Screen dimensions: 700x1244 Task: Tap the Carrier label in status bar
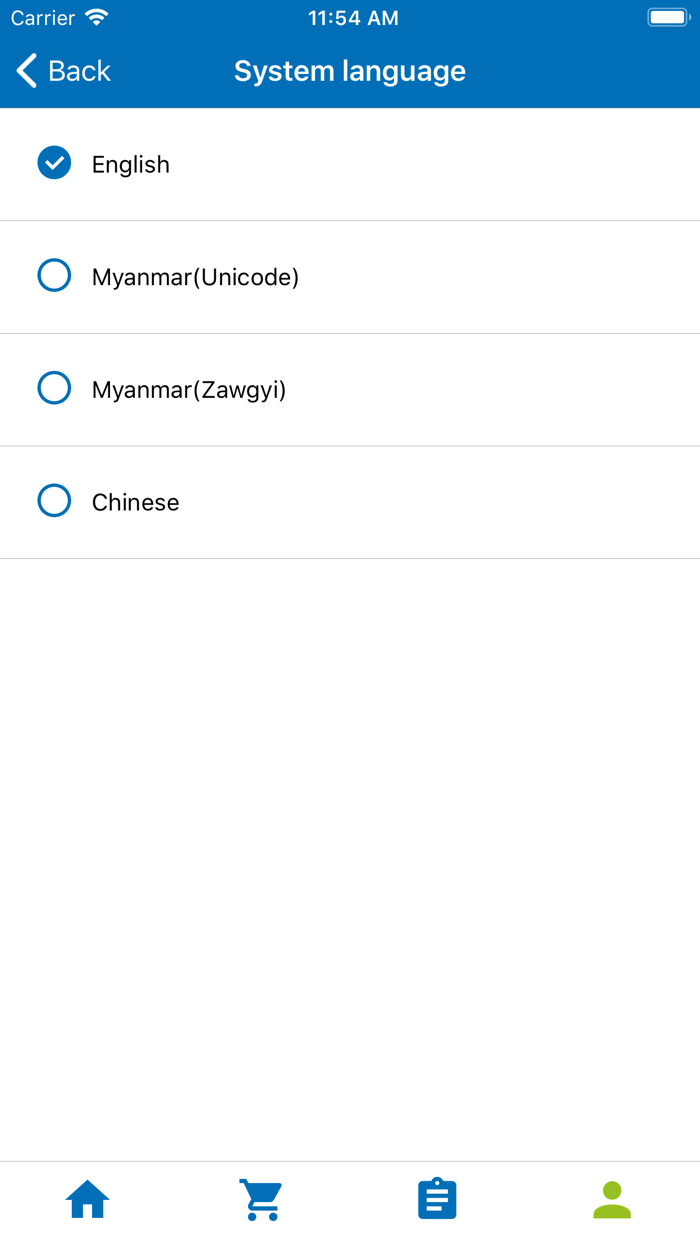tap(42, 17)
